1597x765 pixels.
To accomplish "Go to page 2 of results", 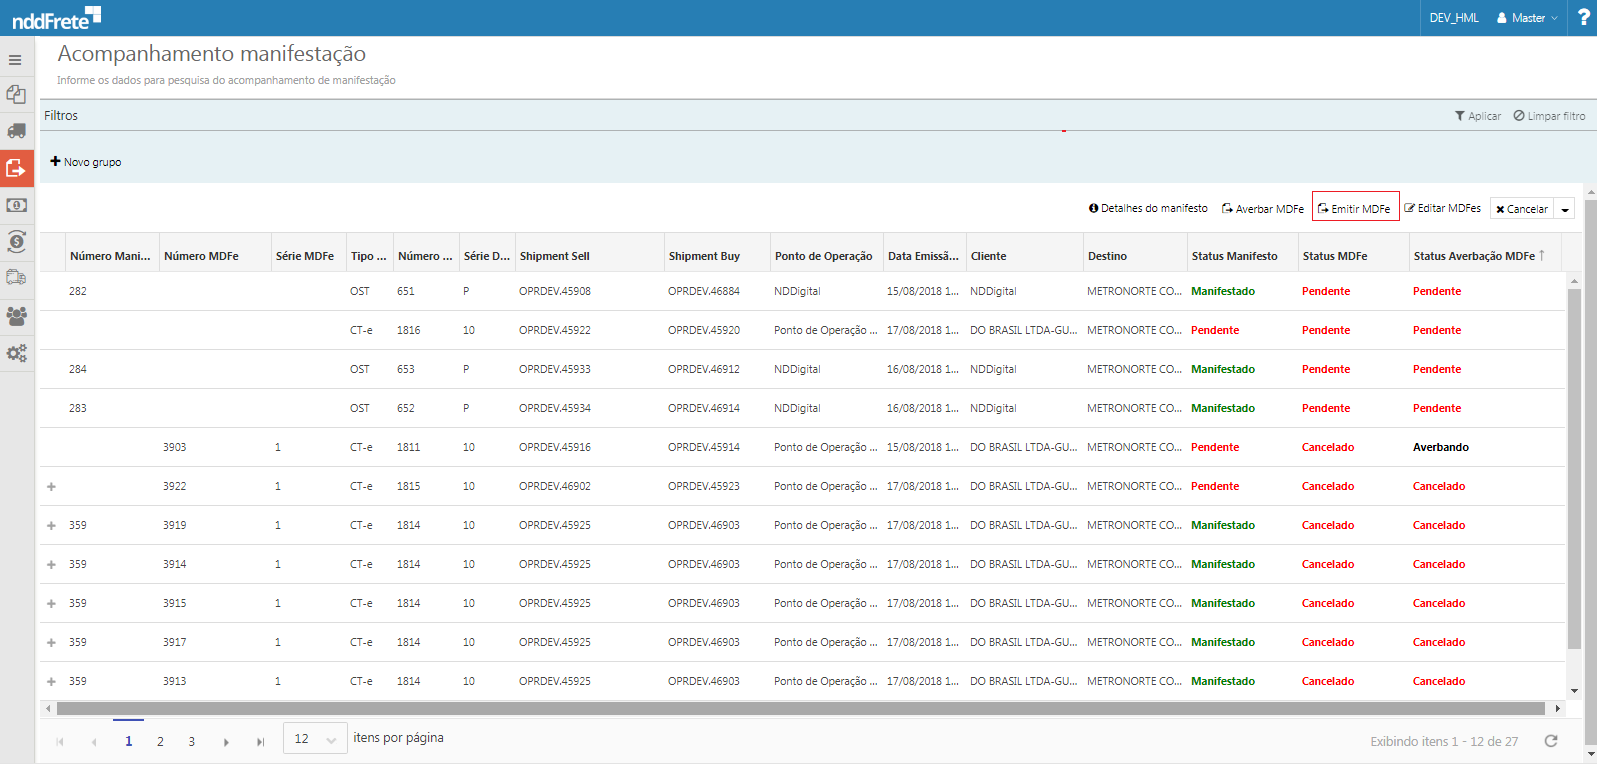I will [160, 741].
